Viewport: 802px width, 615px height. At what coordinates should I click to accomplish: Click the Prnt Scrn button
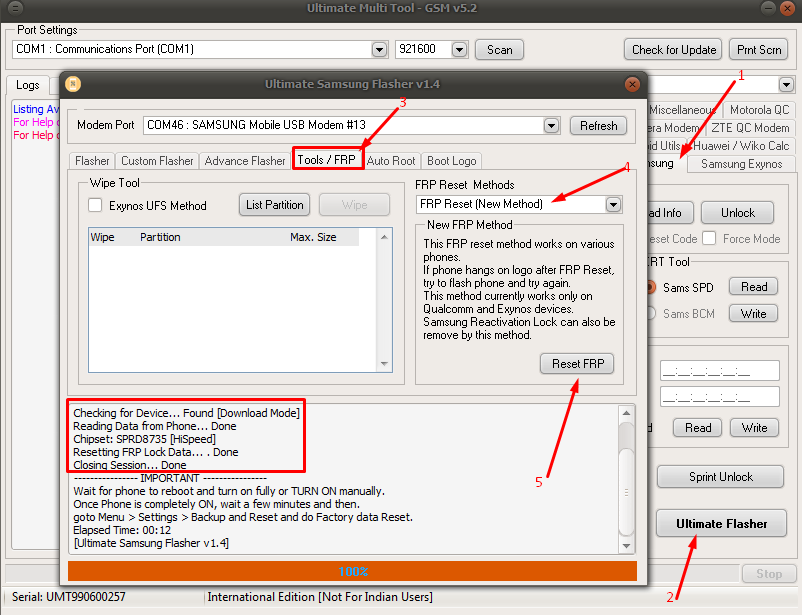click(x=759, y=50)
